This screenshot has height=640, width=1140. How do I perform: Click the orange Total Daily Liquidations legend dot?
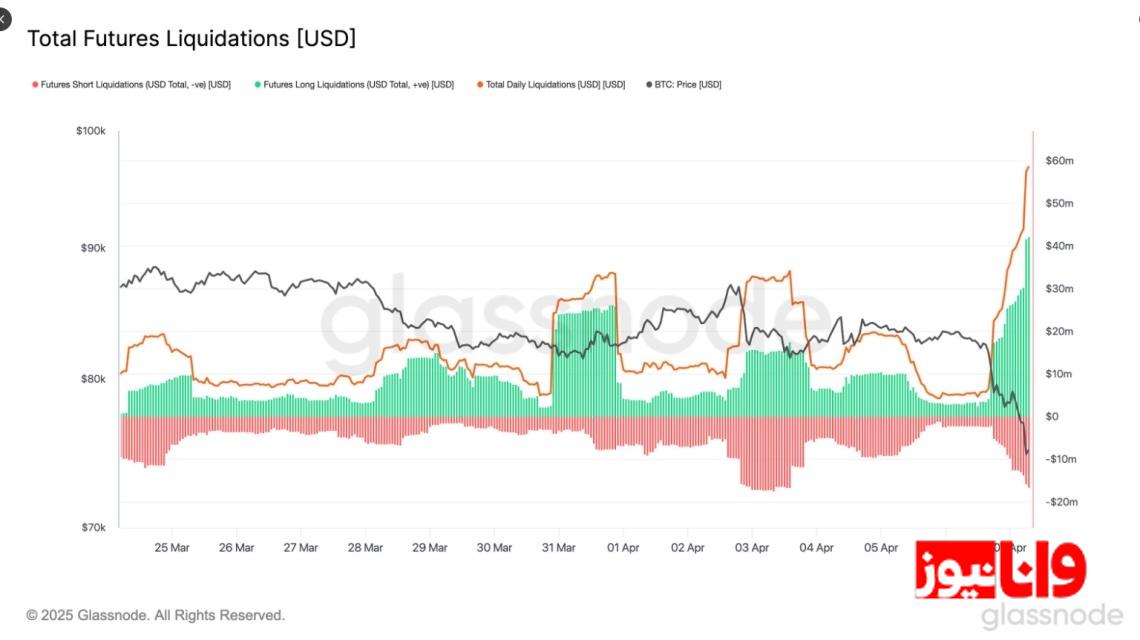pyautogui.click(x=480, y=85)
